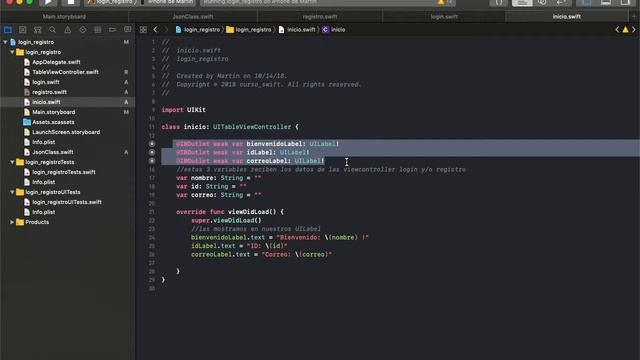This screenshot has height=360, width=640.
Task: Open the Find navigator magnifier icon
Action: [x=52, y=30]
